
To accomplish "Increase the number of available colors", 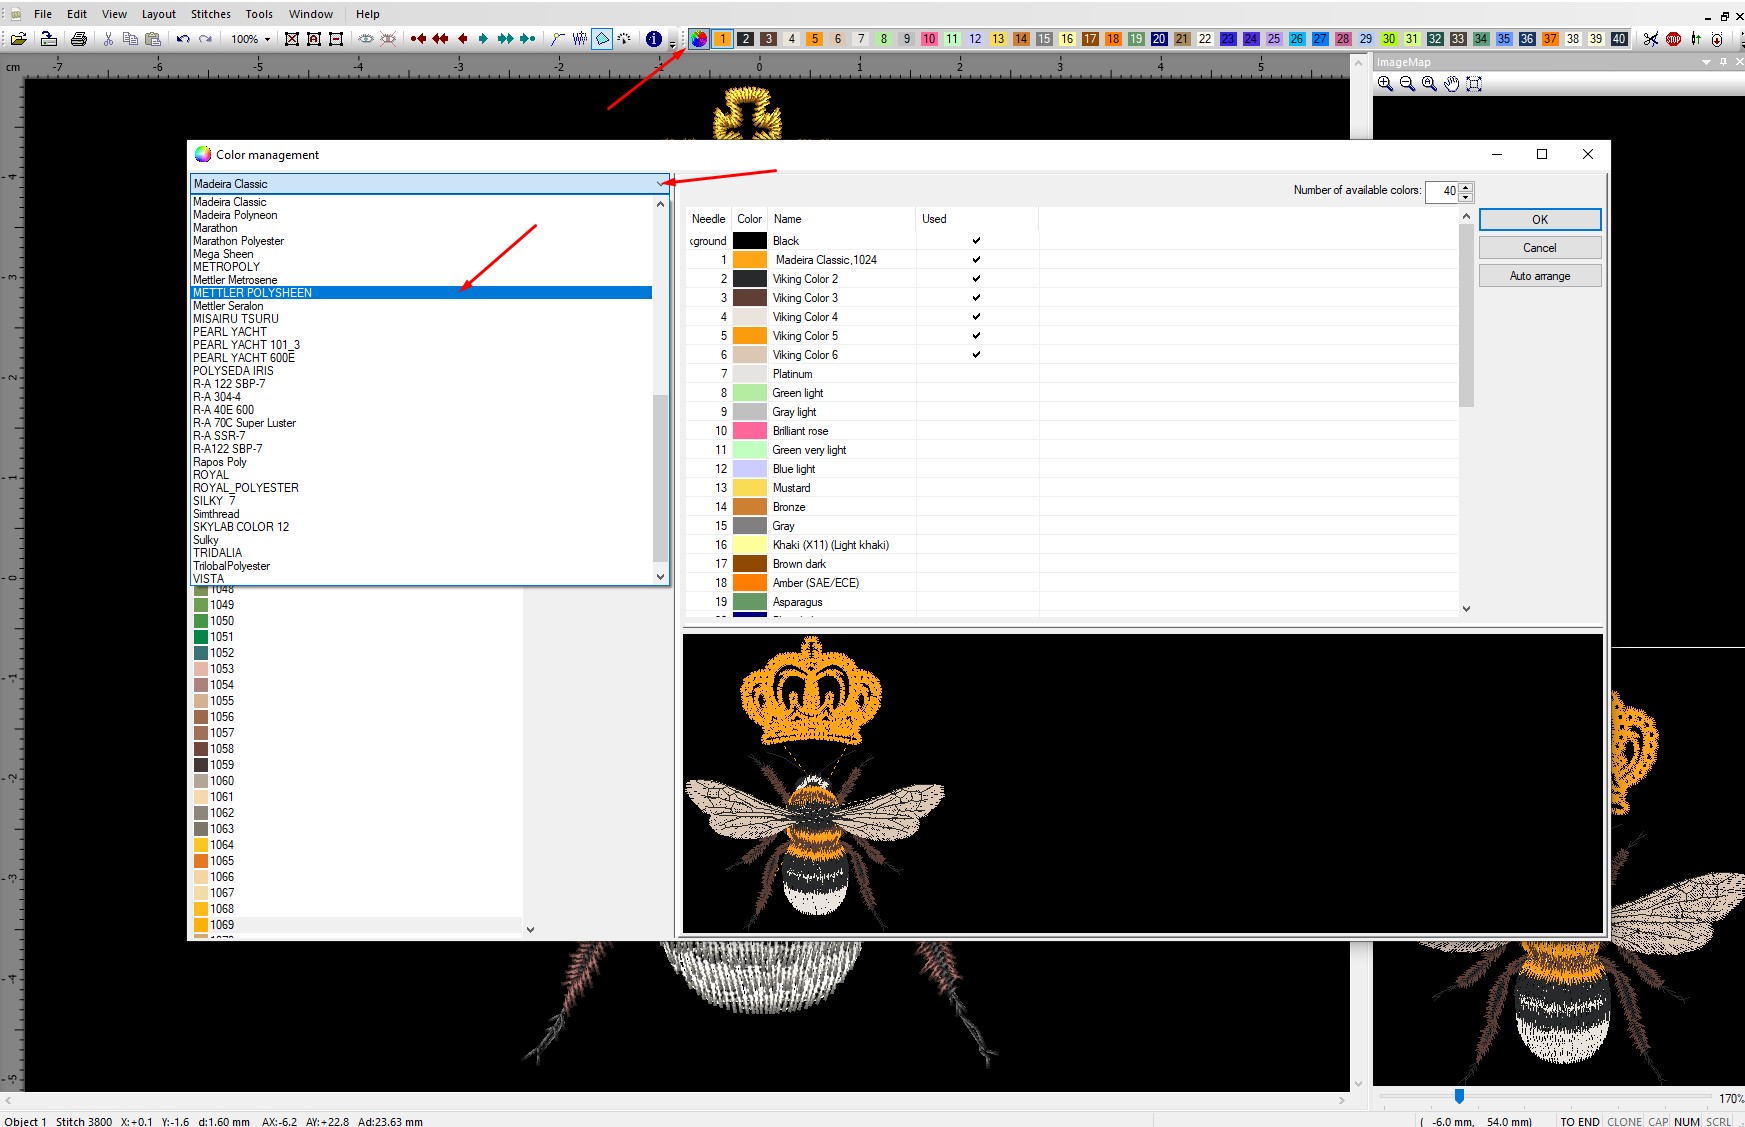I will pos(1466,187).
